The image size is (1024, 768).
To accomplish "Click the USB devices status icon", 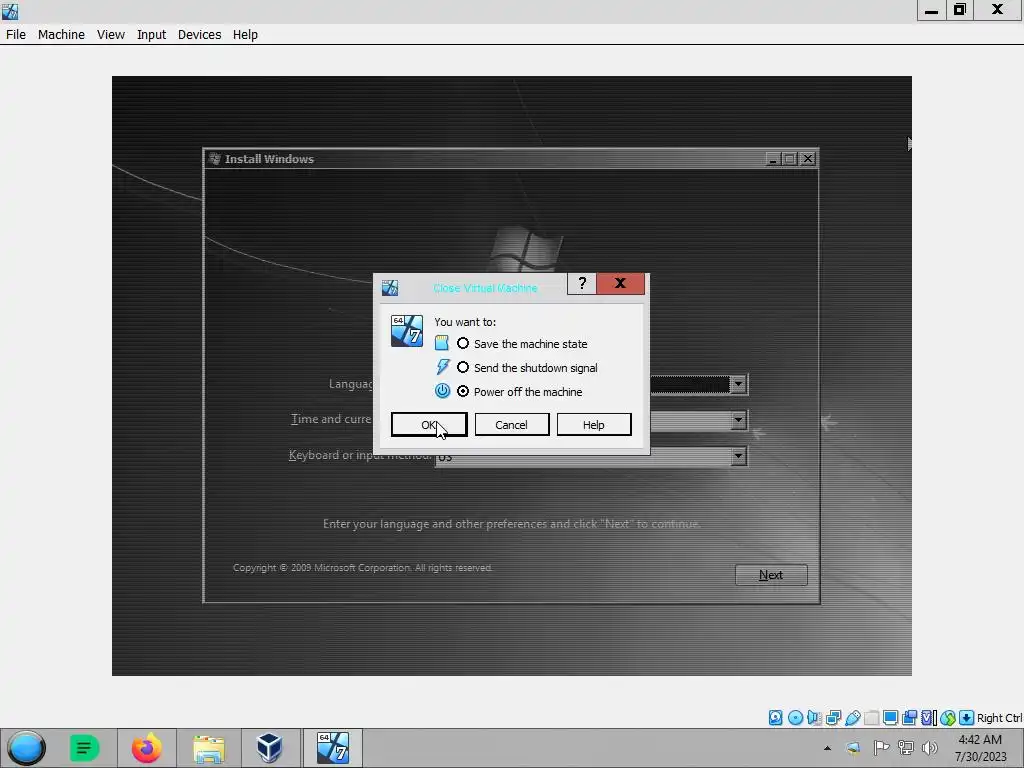I will (852, 718).
